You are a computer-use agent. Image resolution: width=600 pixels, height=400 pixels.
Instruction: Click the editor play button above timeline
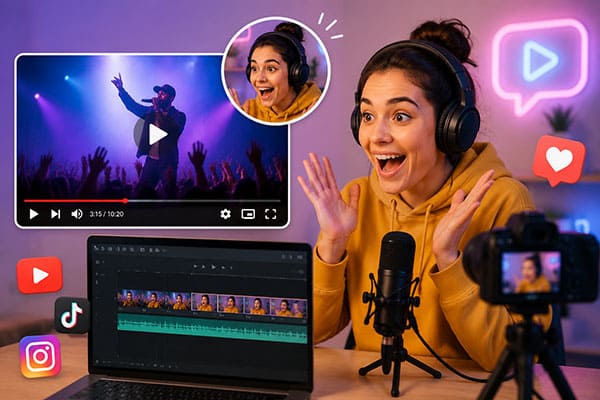click(214, 267)
